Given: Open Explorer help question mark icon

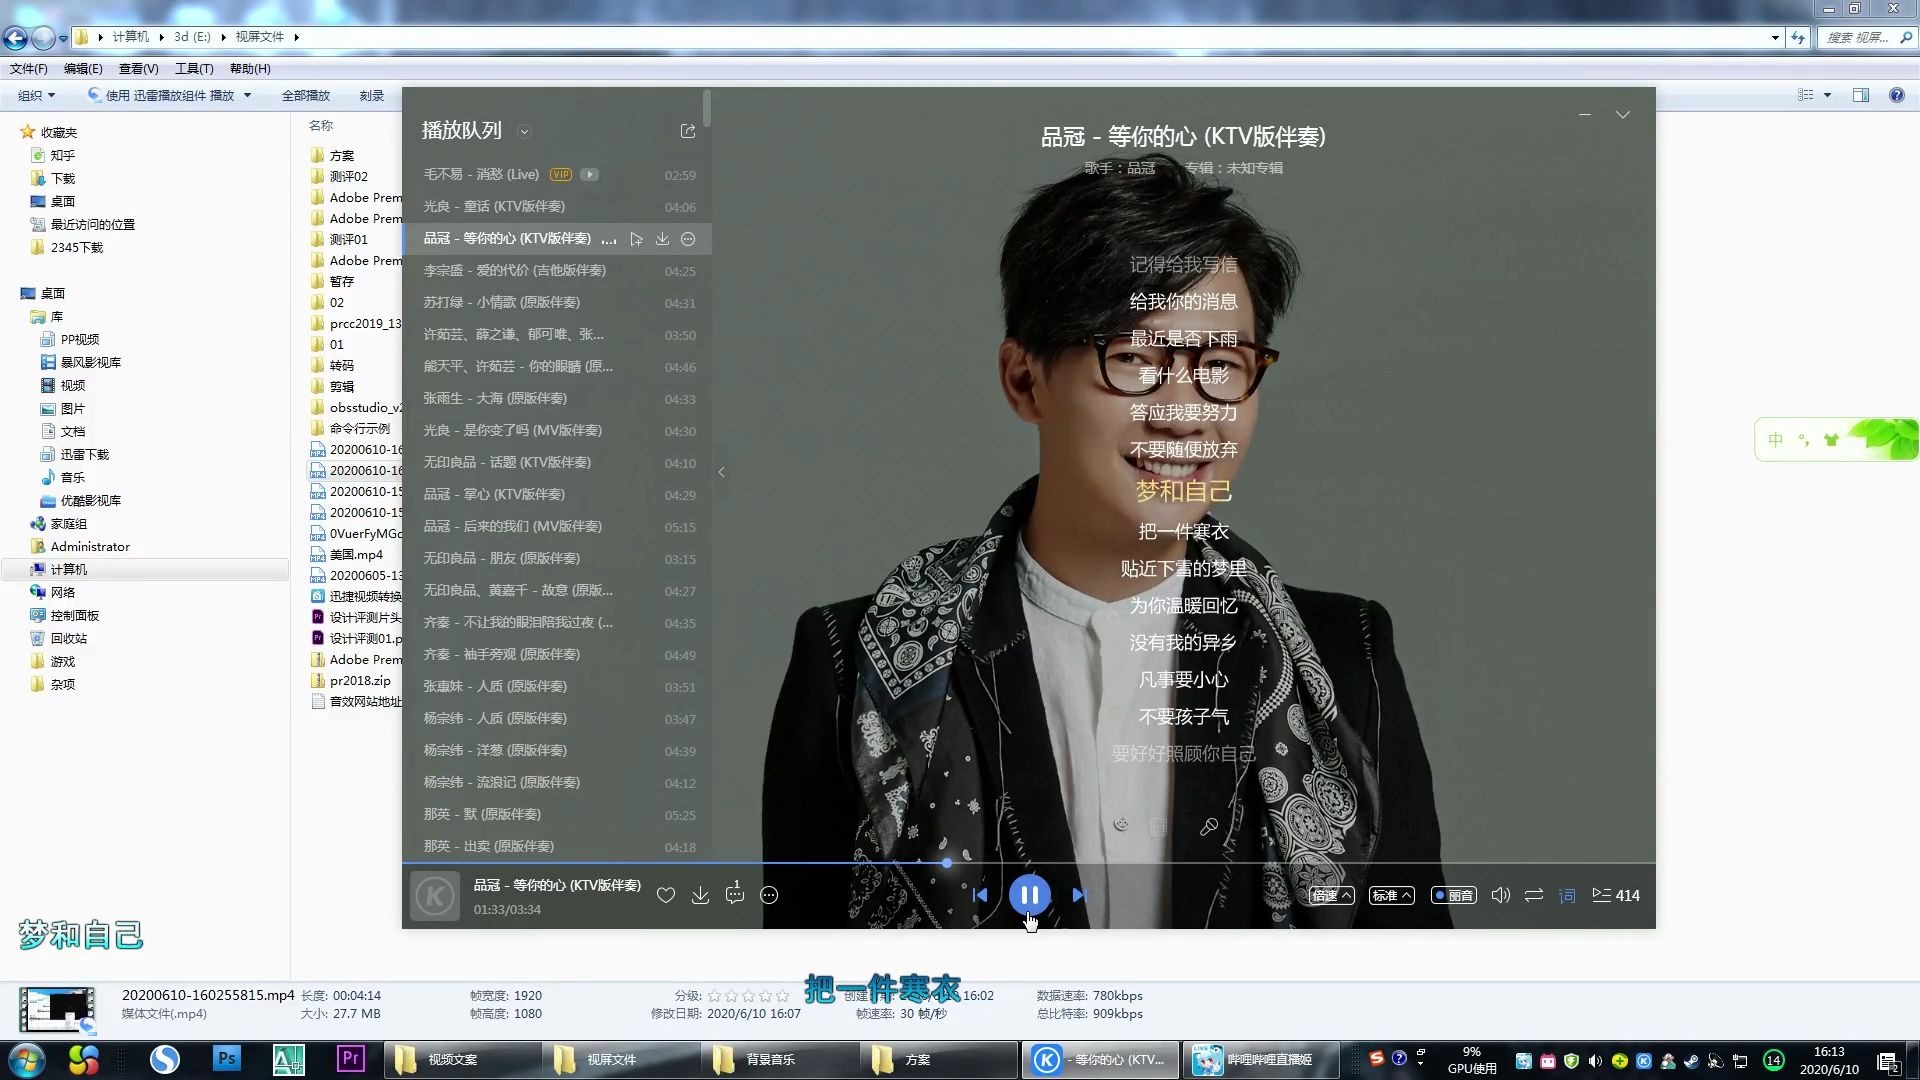Looking at the screenshot, I should click(x=1897, y=95).
